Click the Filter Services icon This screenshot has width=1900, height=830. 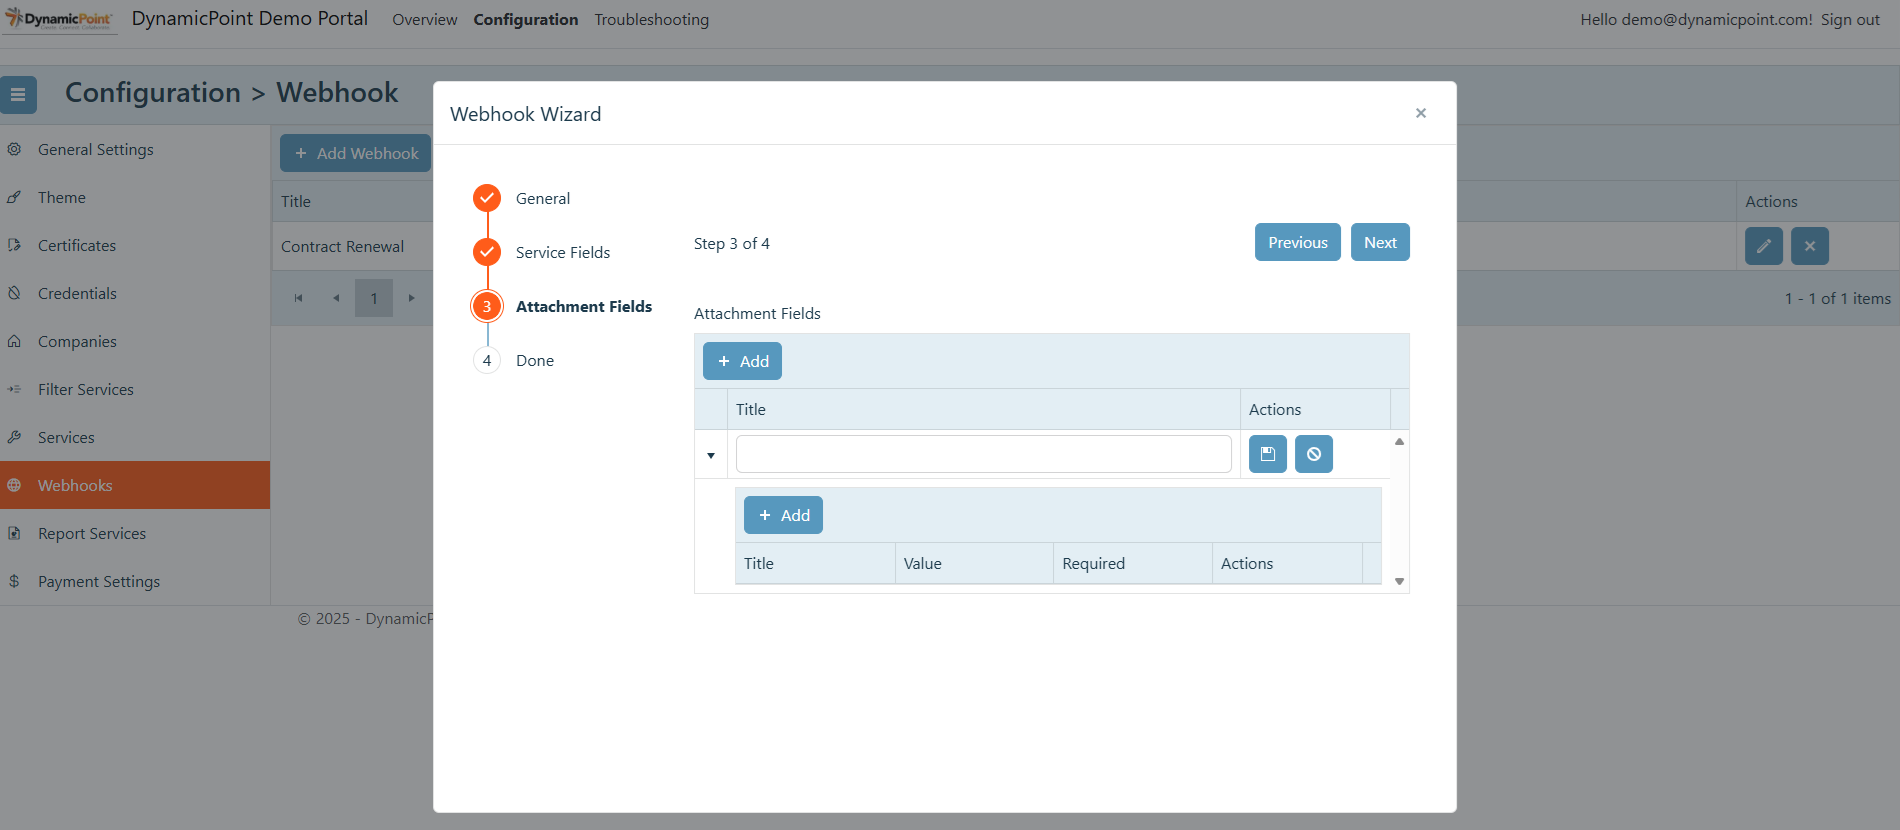pos(14,389)
